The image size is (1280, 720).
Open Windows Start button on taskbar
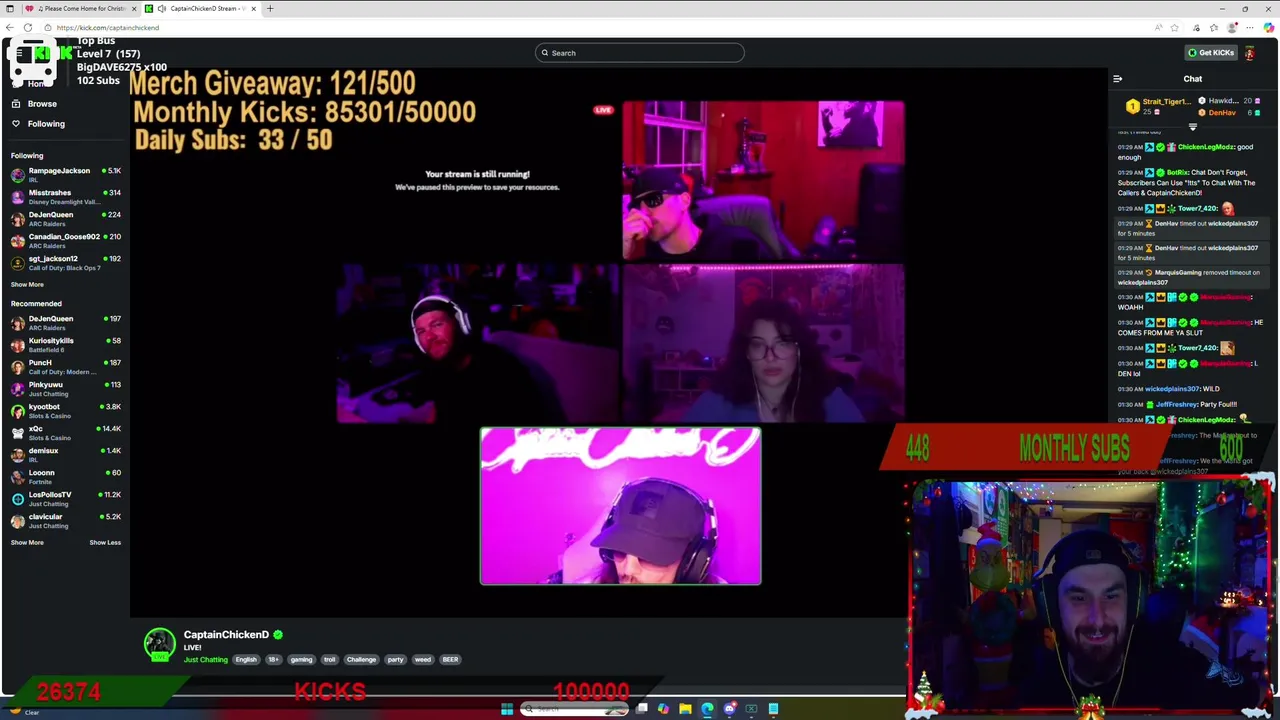pyautogui.click(x=507, y=709)
